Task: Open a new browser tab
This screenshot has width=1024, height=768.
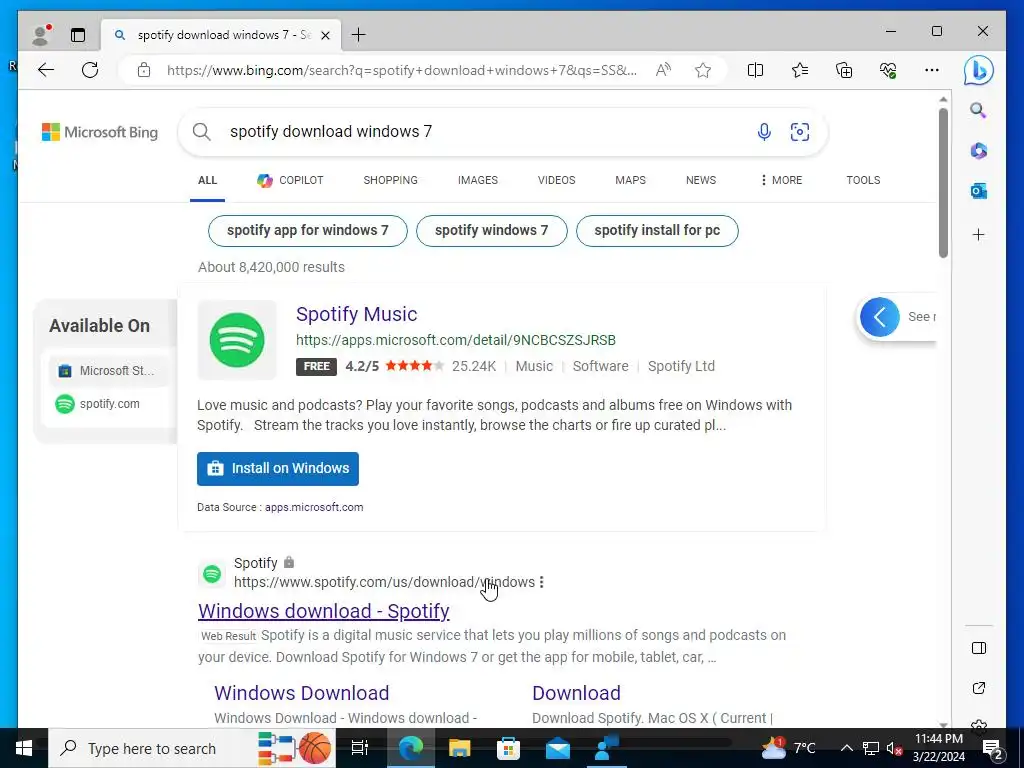Action: 359,35
